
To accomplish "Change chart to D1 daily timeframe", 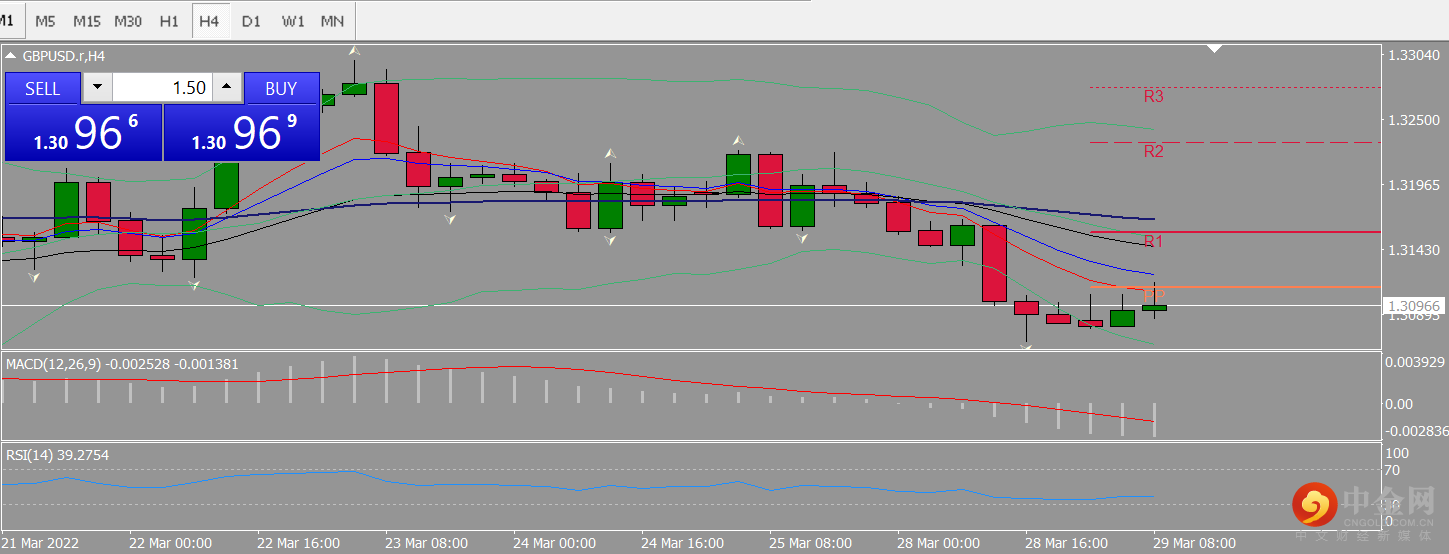I will [x=251, y=20].
